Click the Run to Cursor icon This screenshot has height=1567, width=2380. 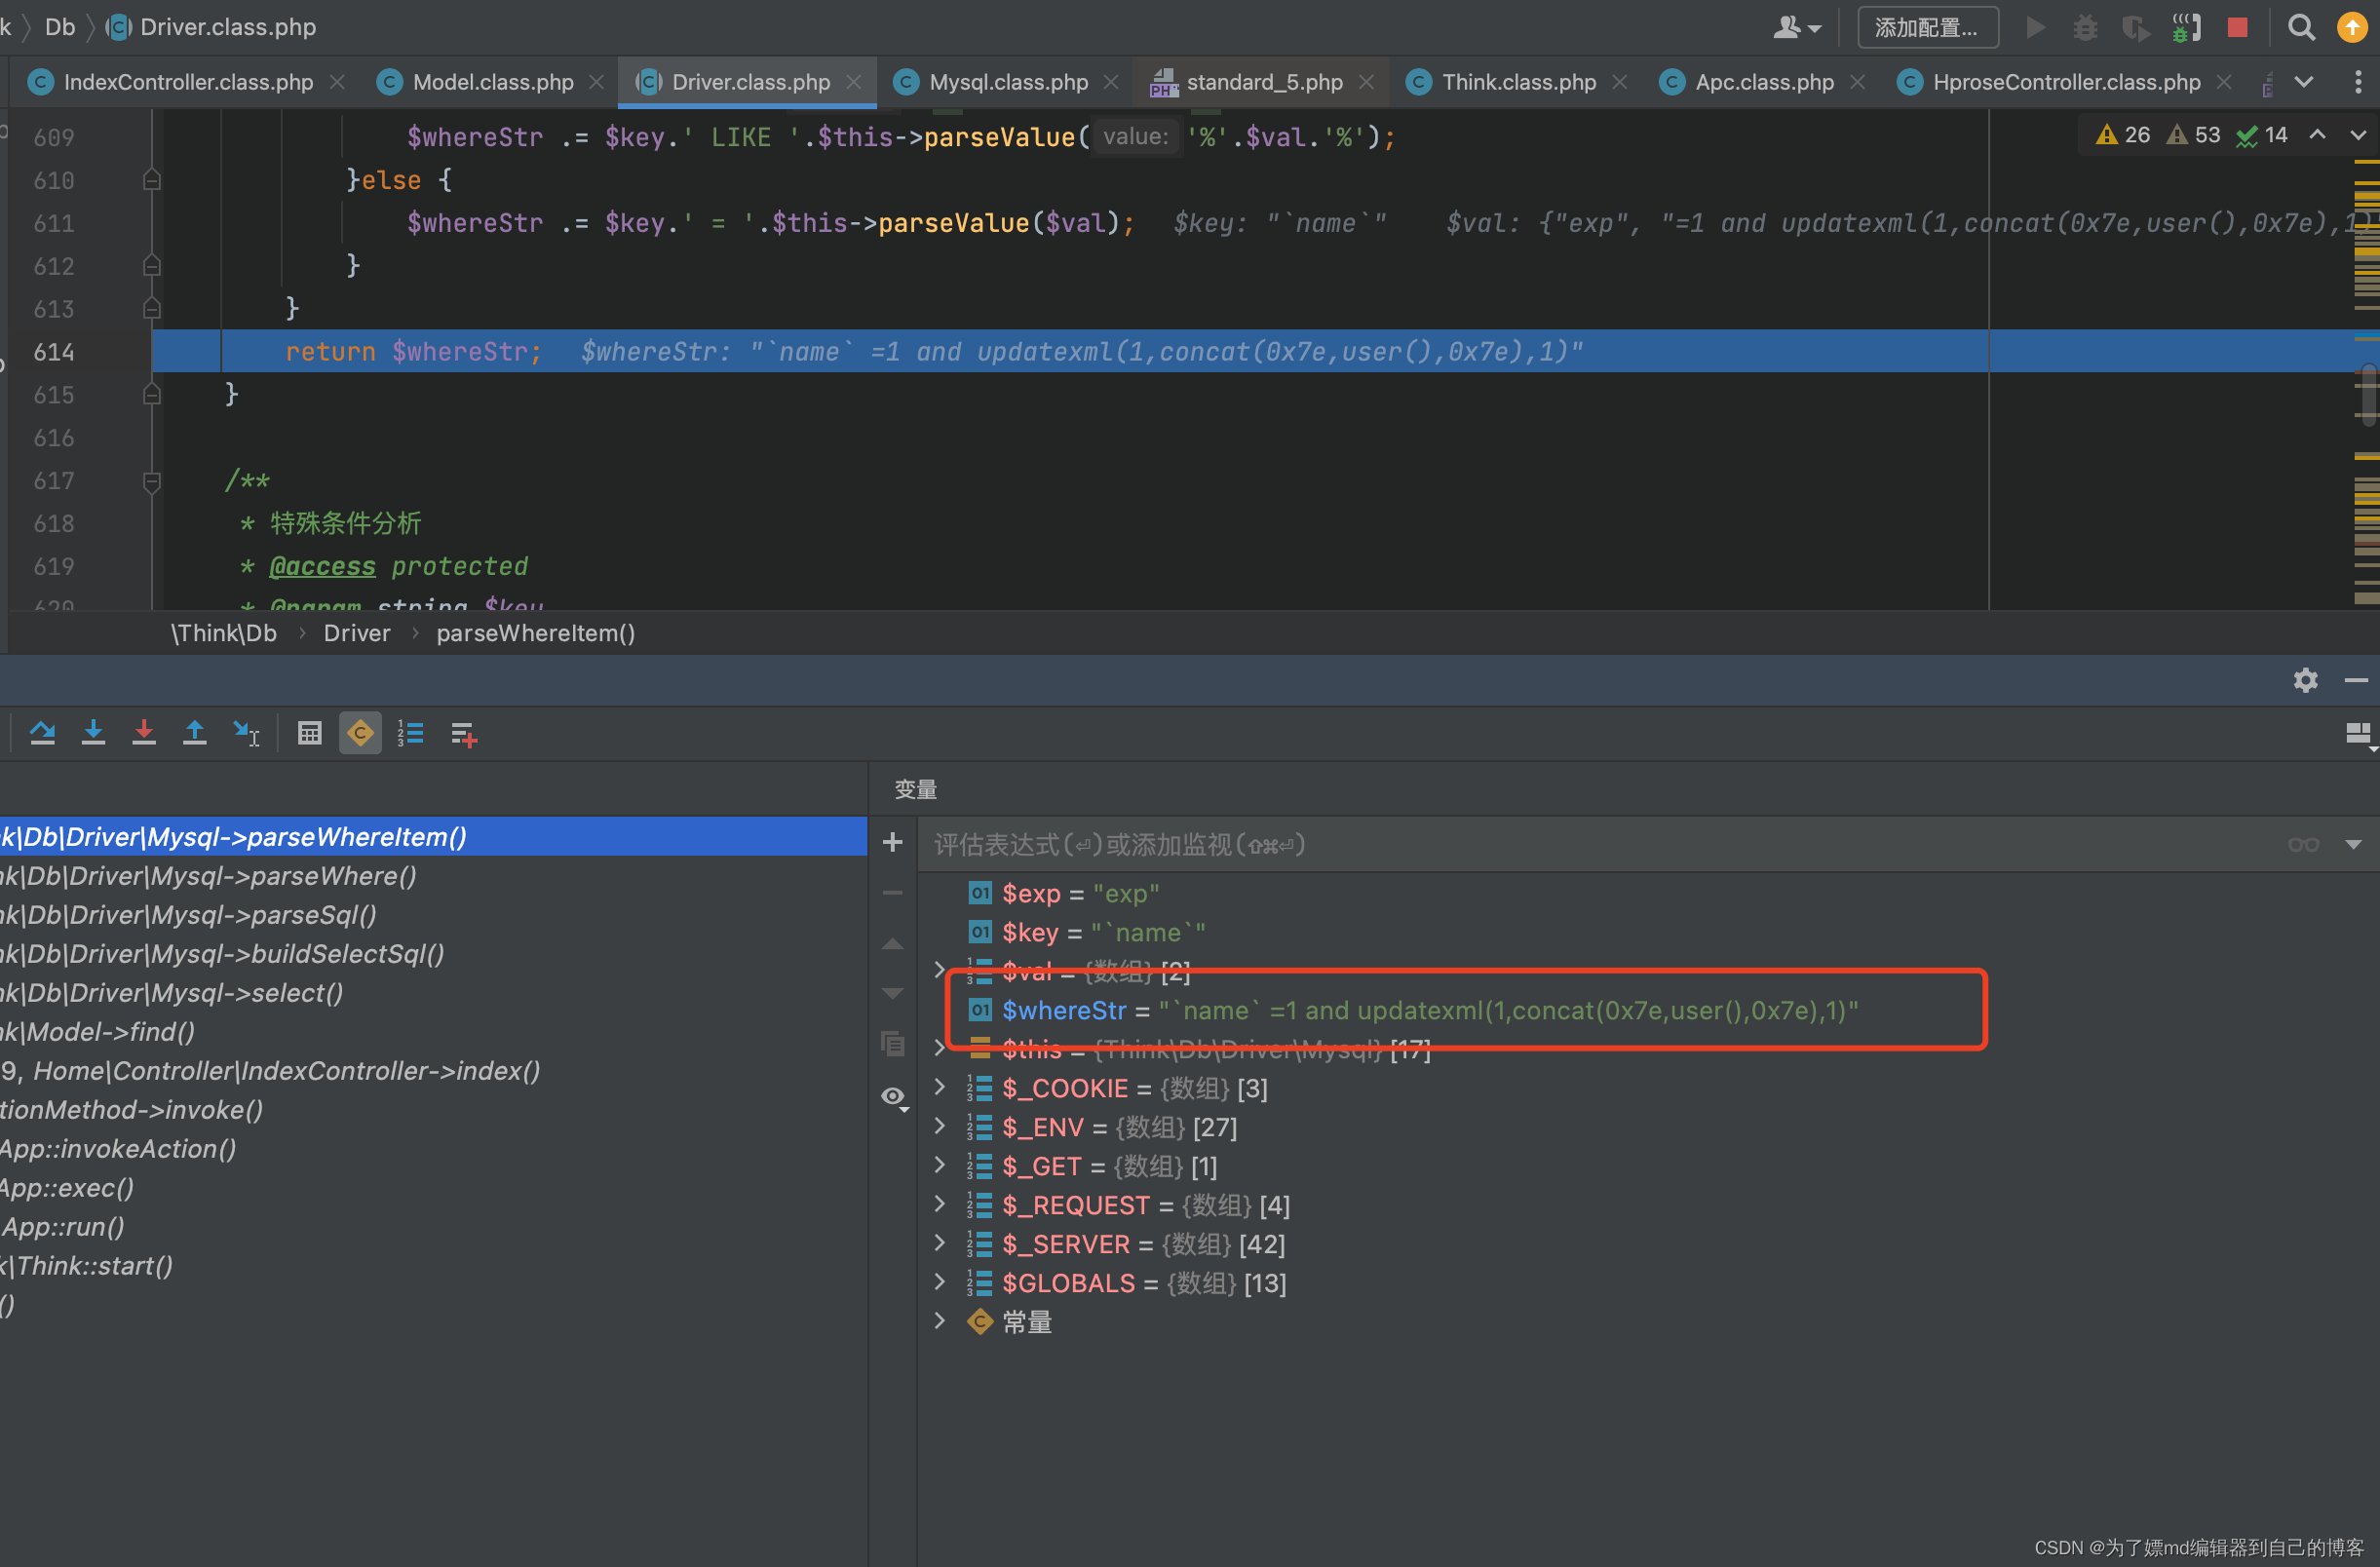click(246, 734)
